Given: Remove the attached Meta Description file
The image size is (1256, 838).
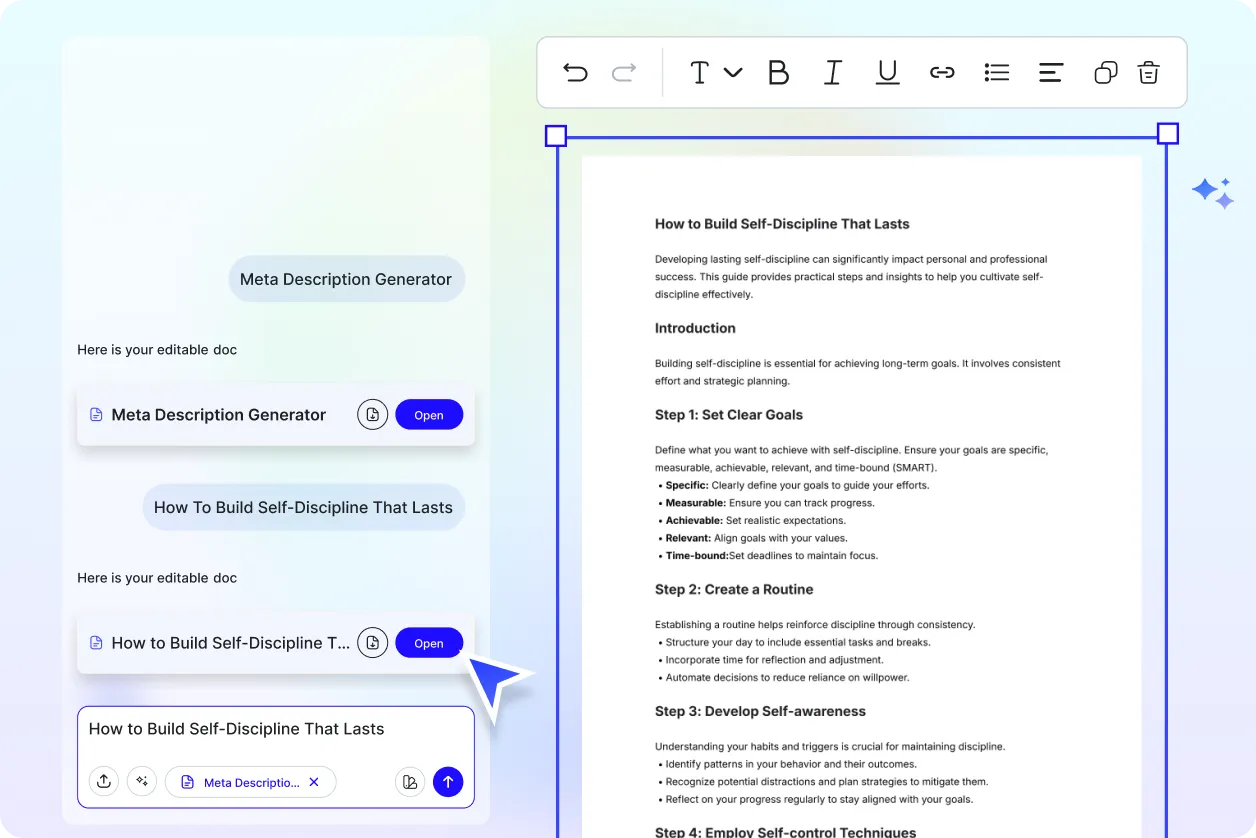Looking at the screenshot, I should click(x=314, y=782).
